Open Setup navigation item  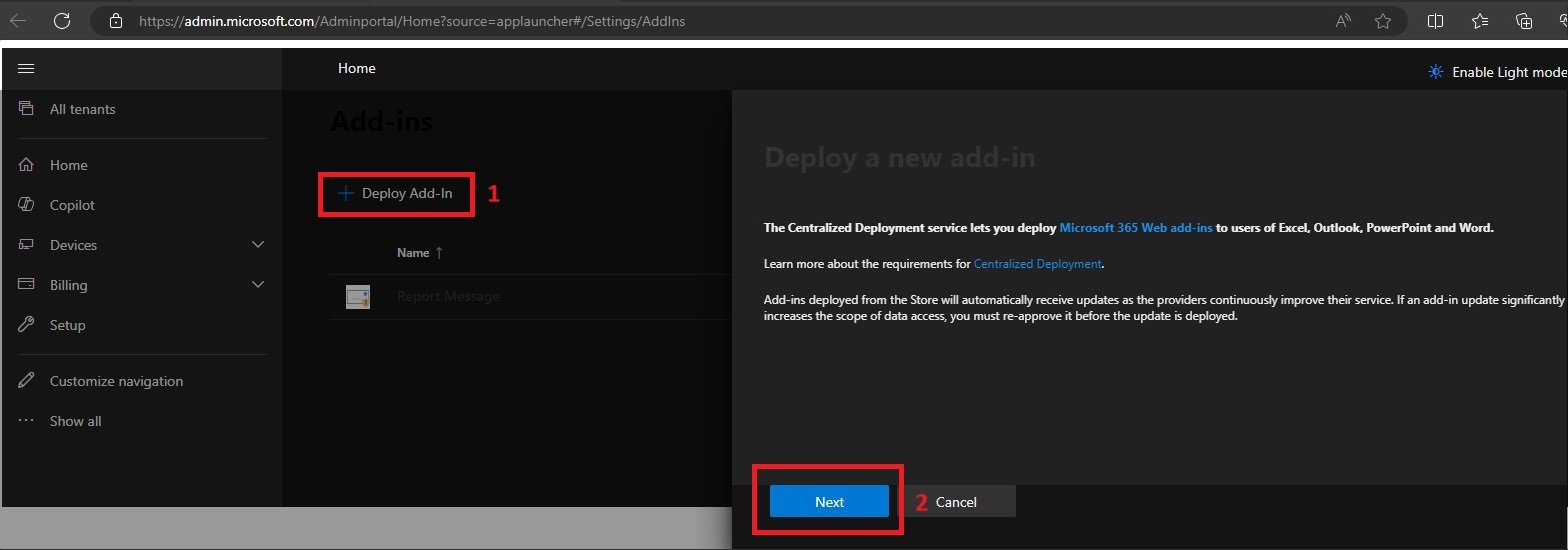(x=67, y=325)
